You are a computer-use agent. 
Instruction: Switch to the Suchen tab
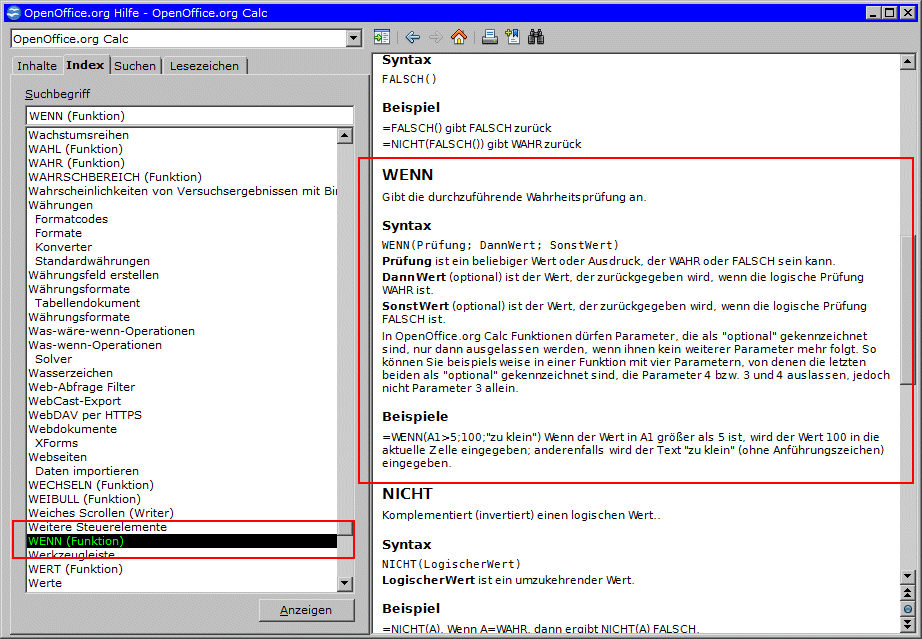(134, 66)
